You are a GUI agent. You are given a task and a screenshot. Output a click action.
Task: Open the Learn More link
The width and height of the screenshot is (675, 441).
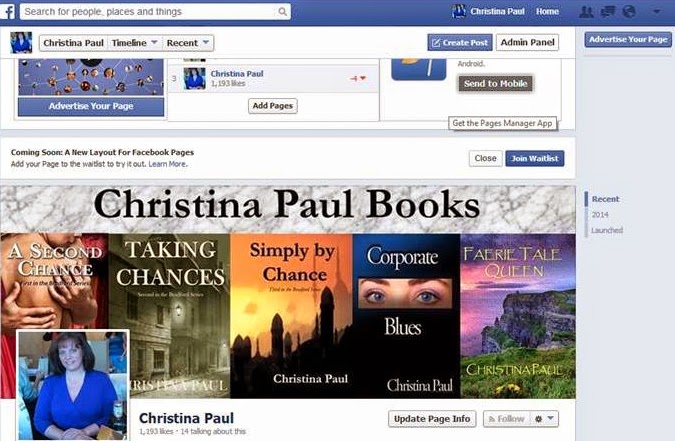(167, 164)
